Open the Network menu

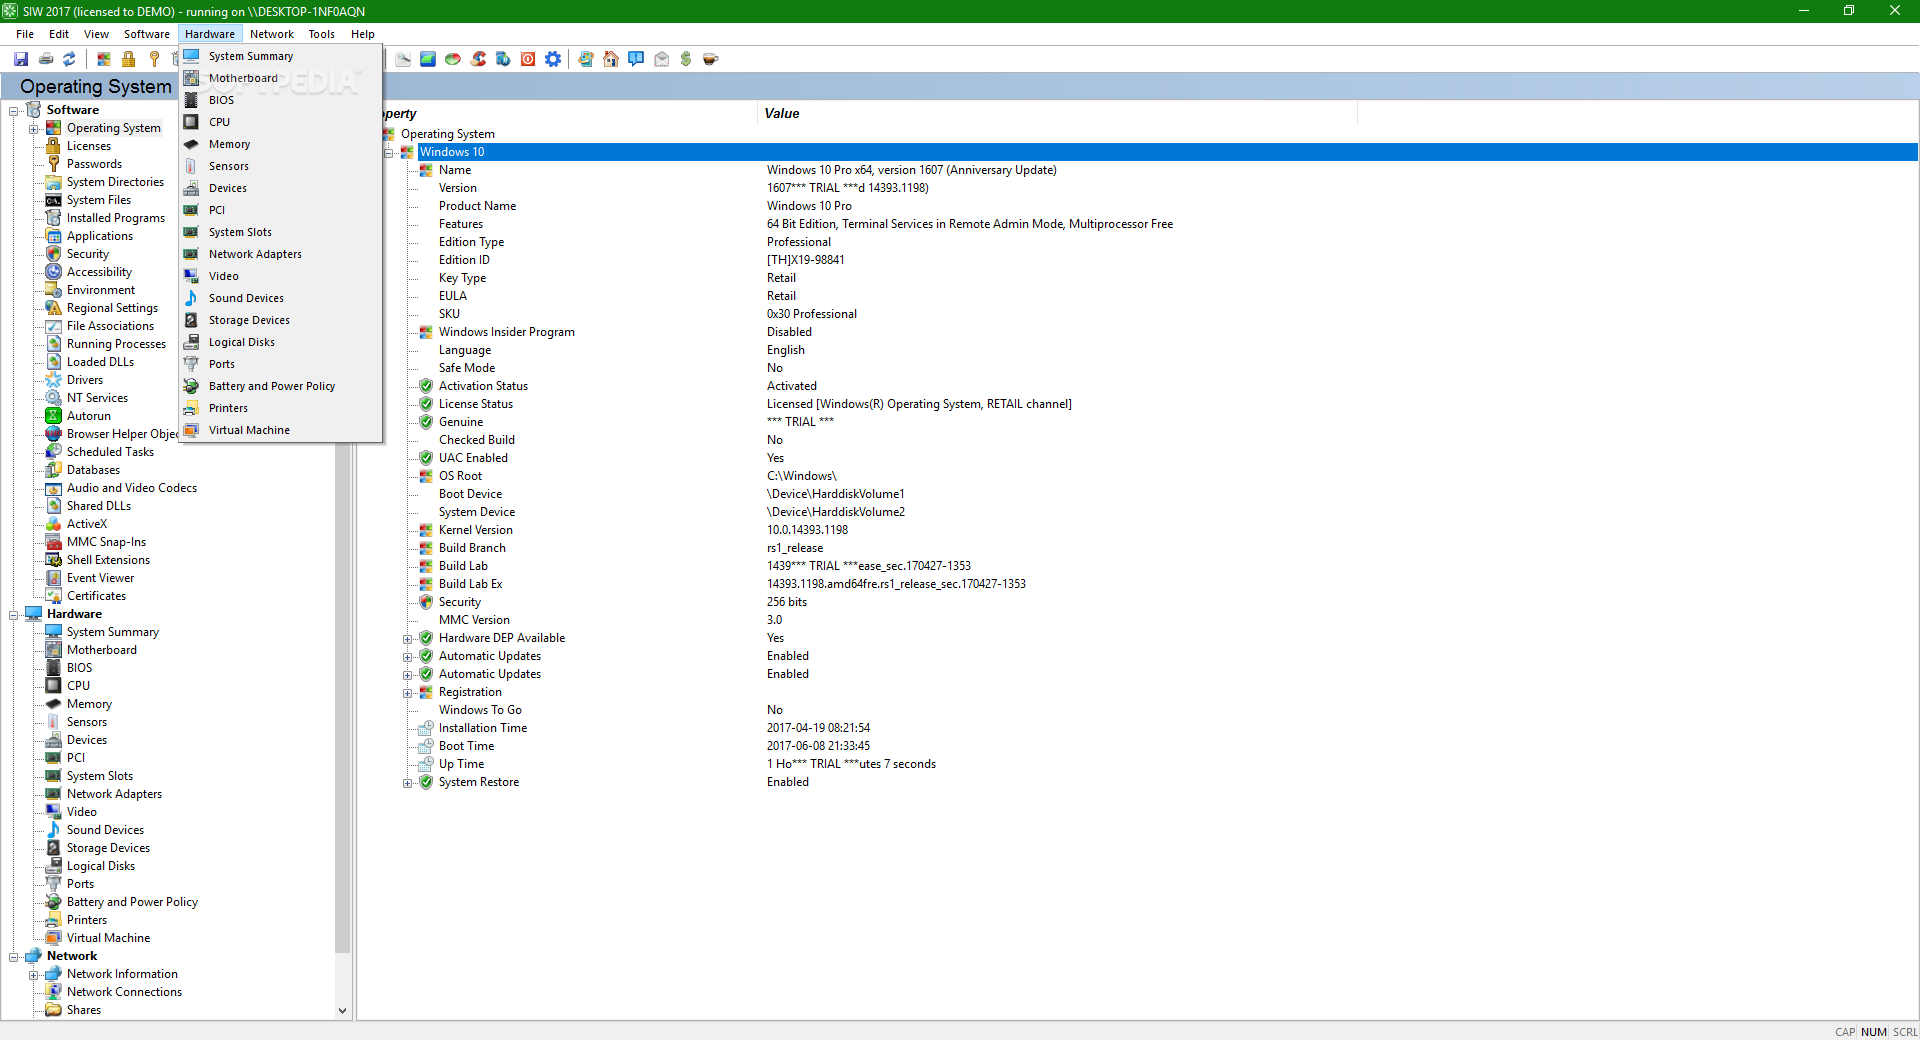click(272, 34)
